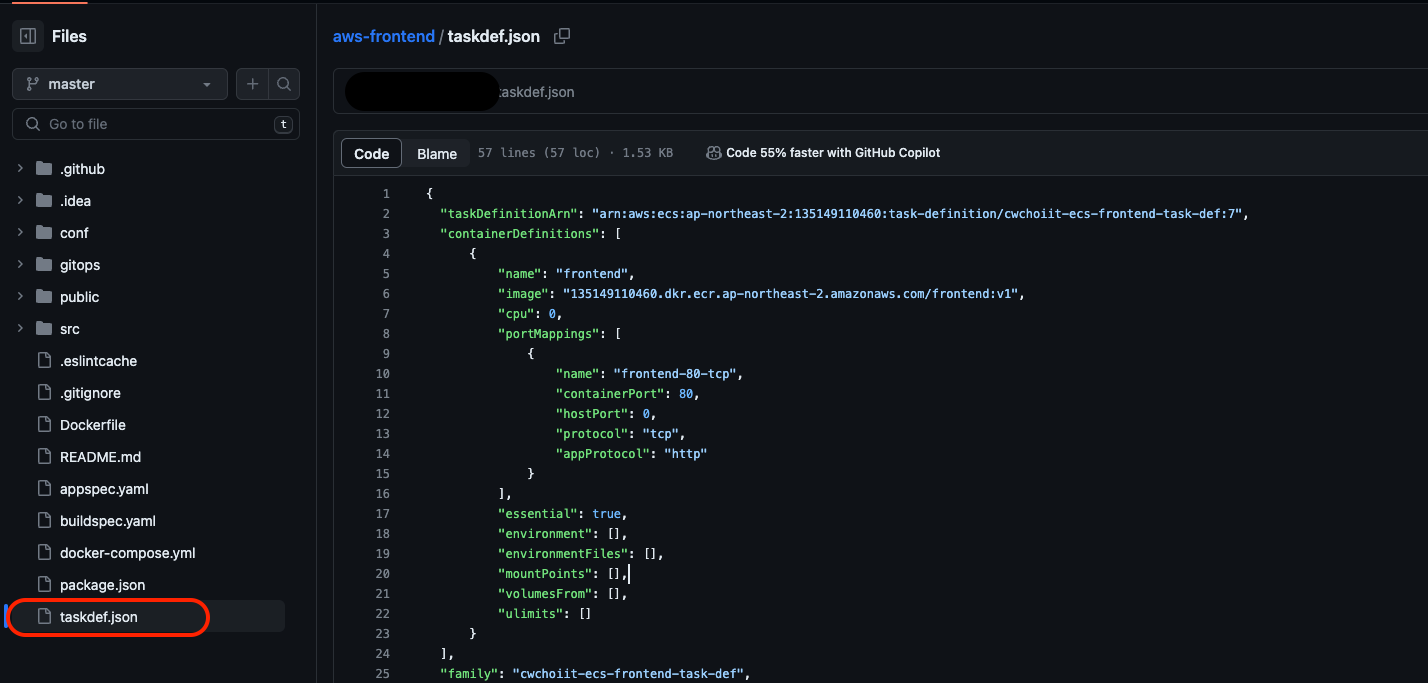The width and height of the screenshot is (1428, 683).
Task: Expand the src folder chevron
Action: (x=20, y=329)
